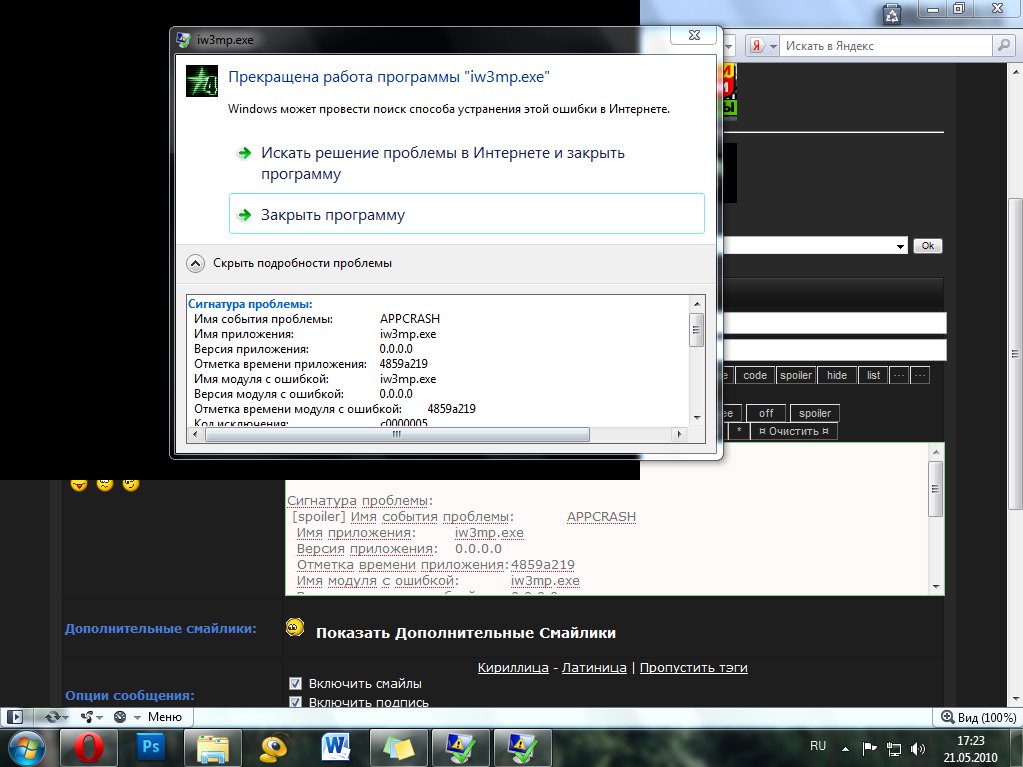This screenshot has height=767, width=1023.
Task: Click the Opera Link sync icon
Action: [x=53, y=717]
